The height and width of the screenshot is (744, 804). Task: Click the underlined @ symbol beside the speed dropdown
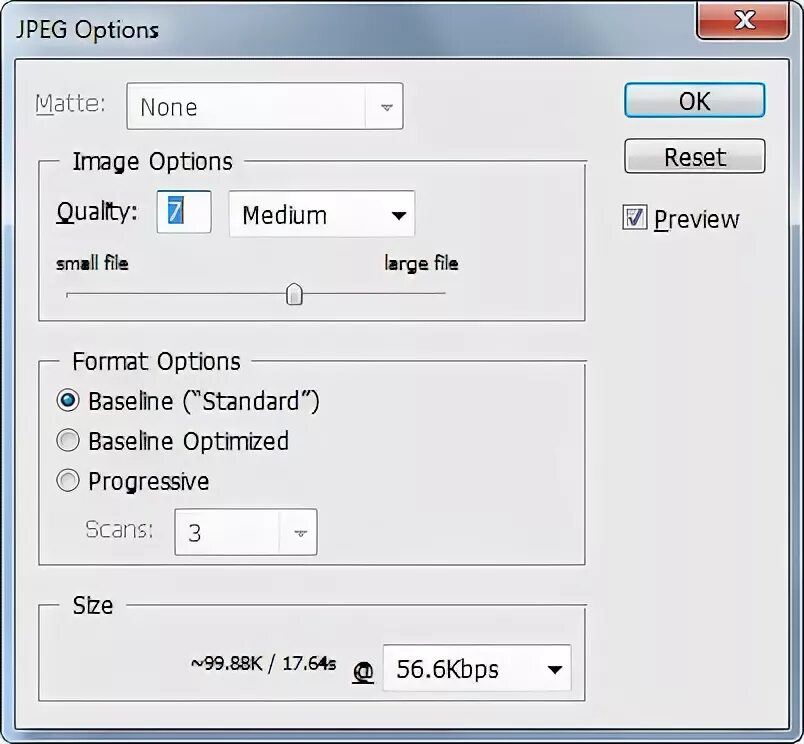363,672
